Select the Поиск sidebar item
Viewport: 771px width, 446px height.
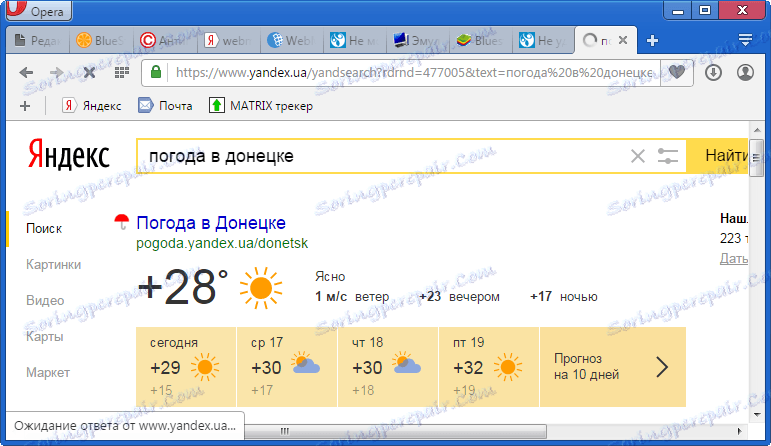click(x=44, y=229)
